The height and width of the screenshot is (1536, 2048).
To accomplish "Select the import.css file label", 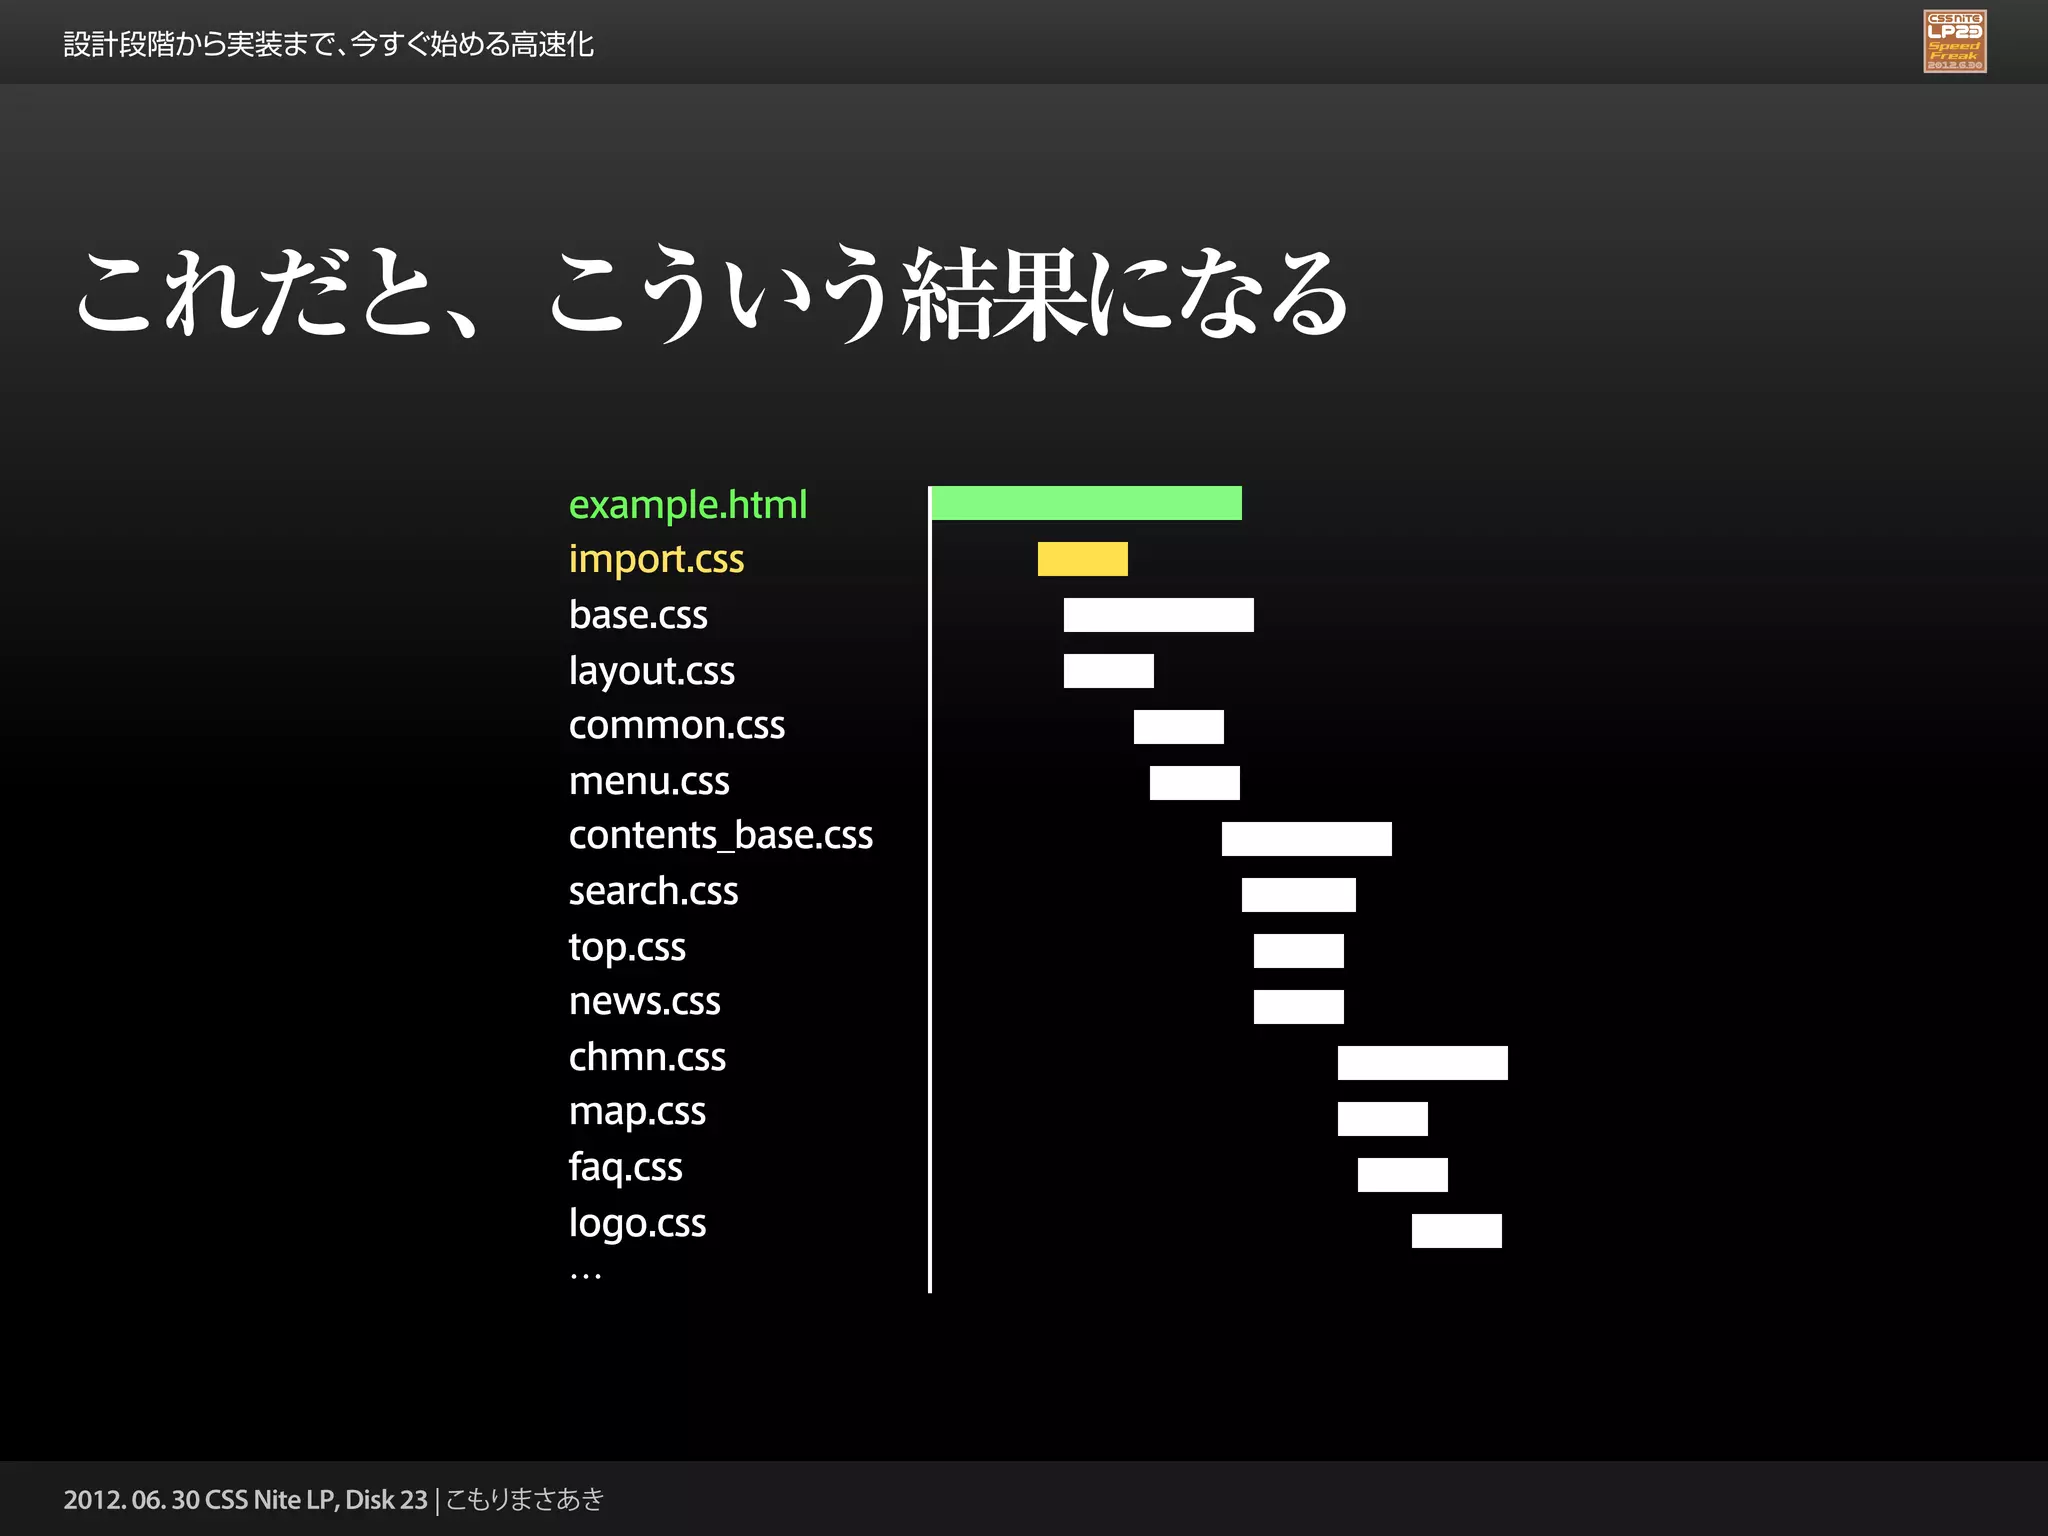I will click(x=656, y=560).
